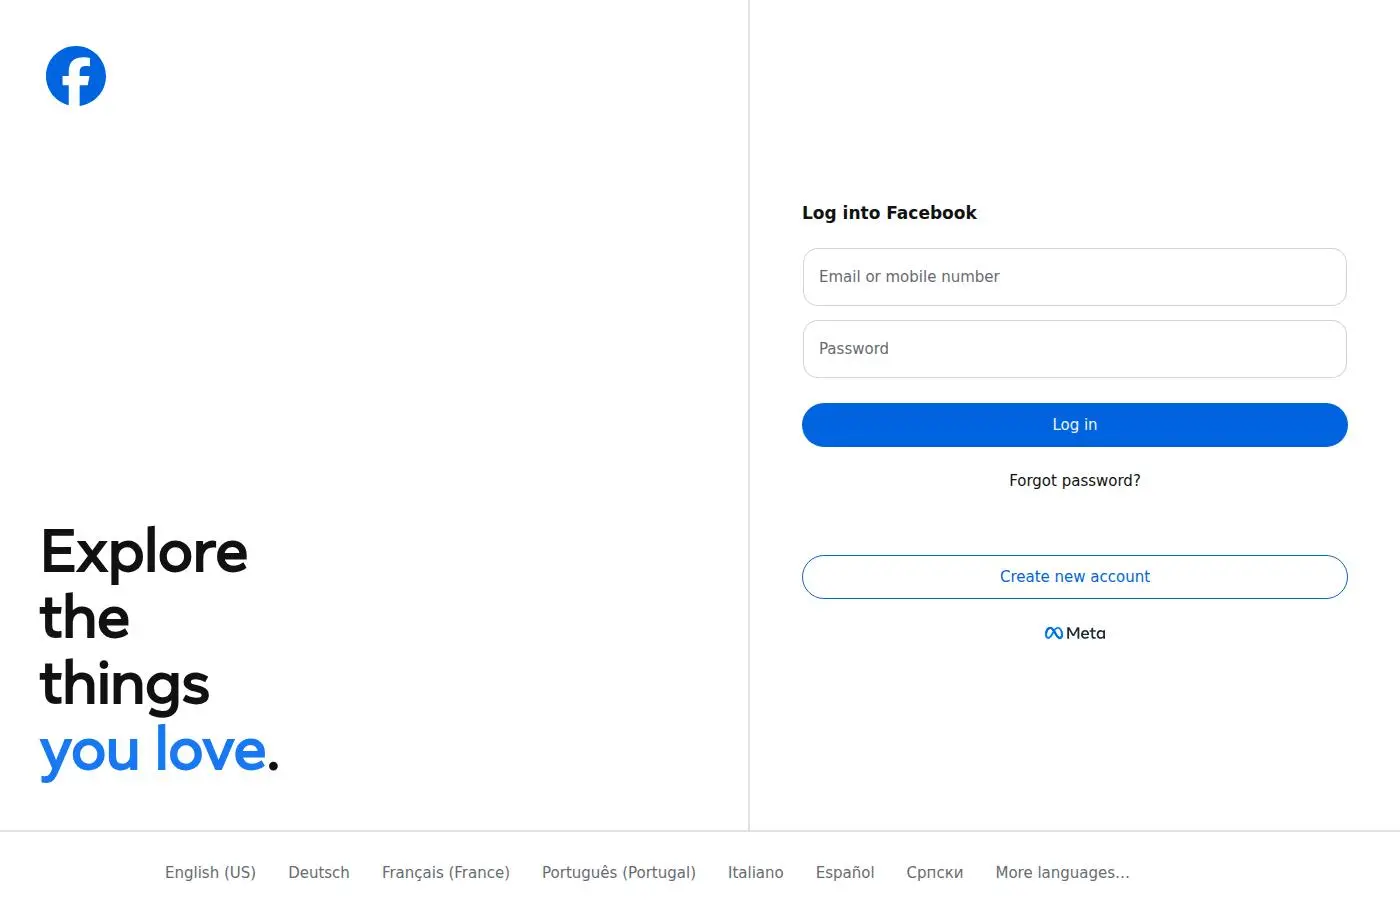
Task: Switch language to Српски
Action: [x=935, y=872]
